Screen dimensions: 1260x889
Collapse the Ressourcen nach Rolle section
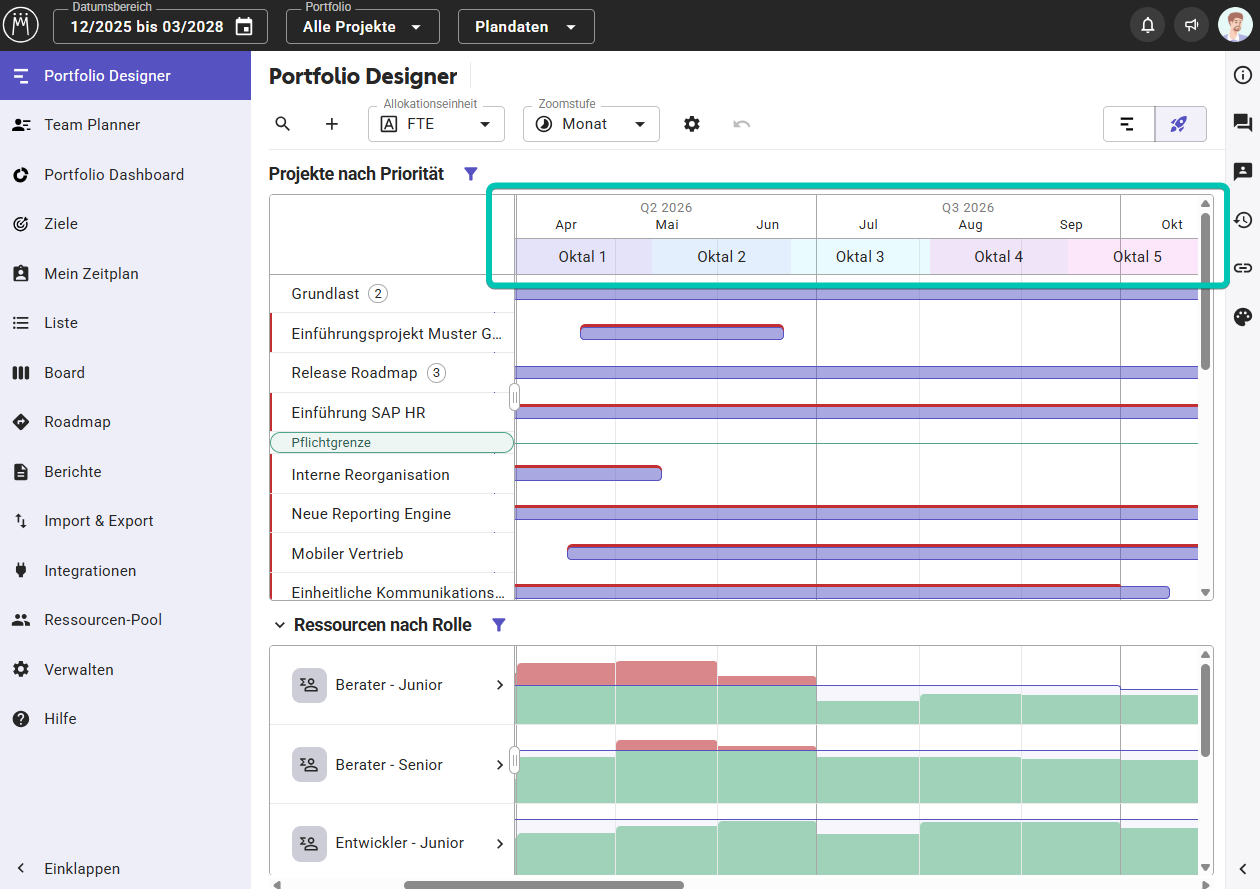coord(279,625)
